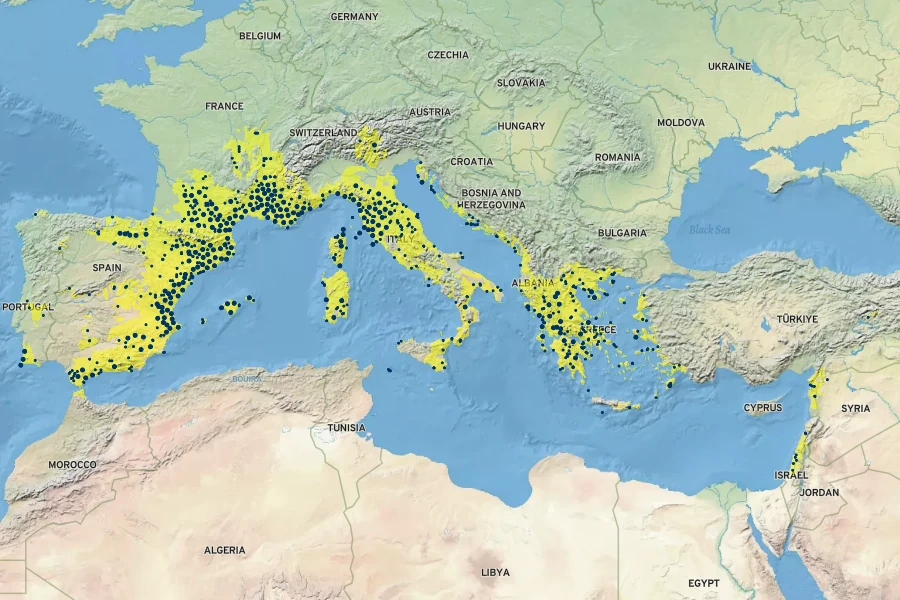Image resolution: width=900 pixels, height=600 pixels.
Task: Click the CYPRUS label
Action: (x=763, y=408)
